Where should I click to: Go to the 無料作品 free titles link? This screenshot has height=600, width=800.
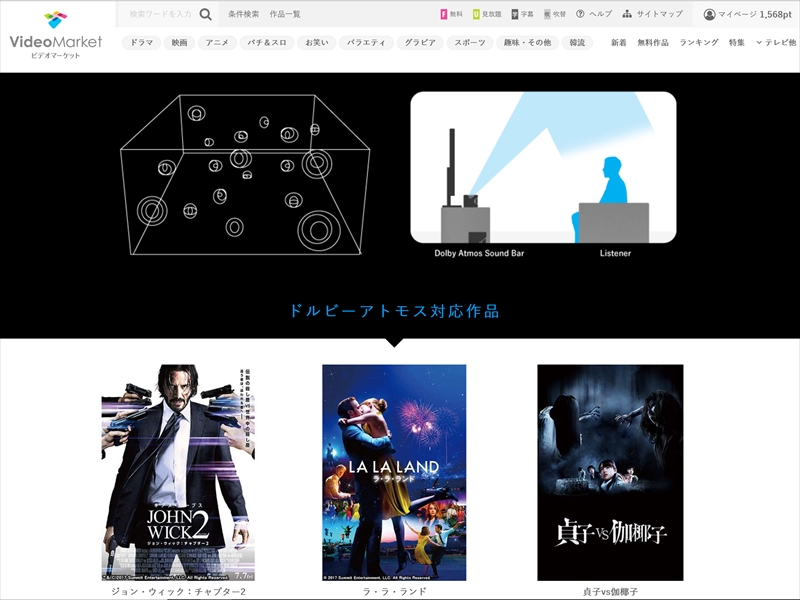click(653, 43)
